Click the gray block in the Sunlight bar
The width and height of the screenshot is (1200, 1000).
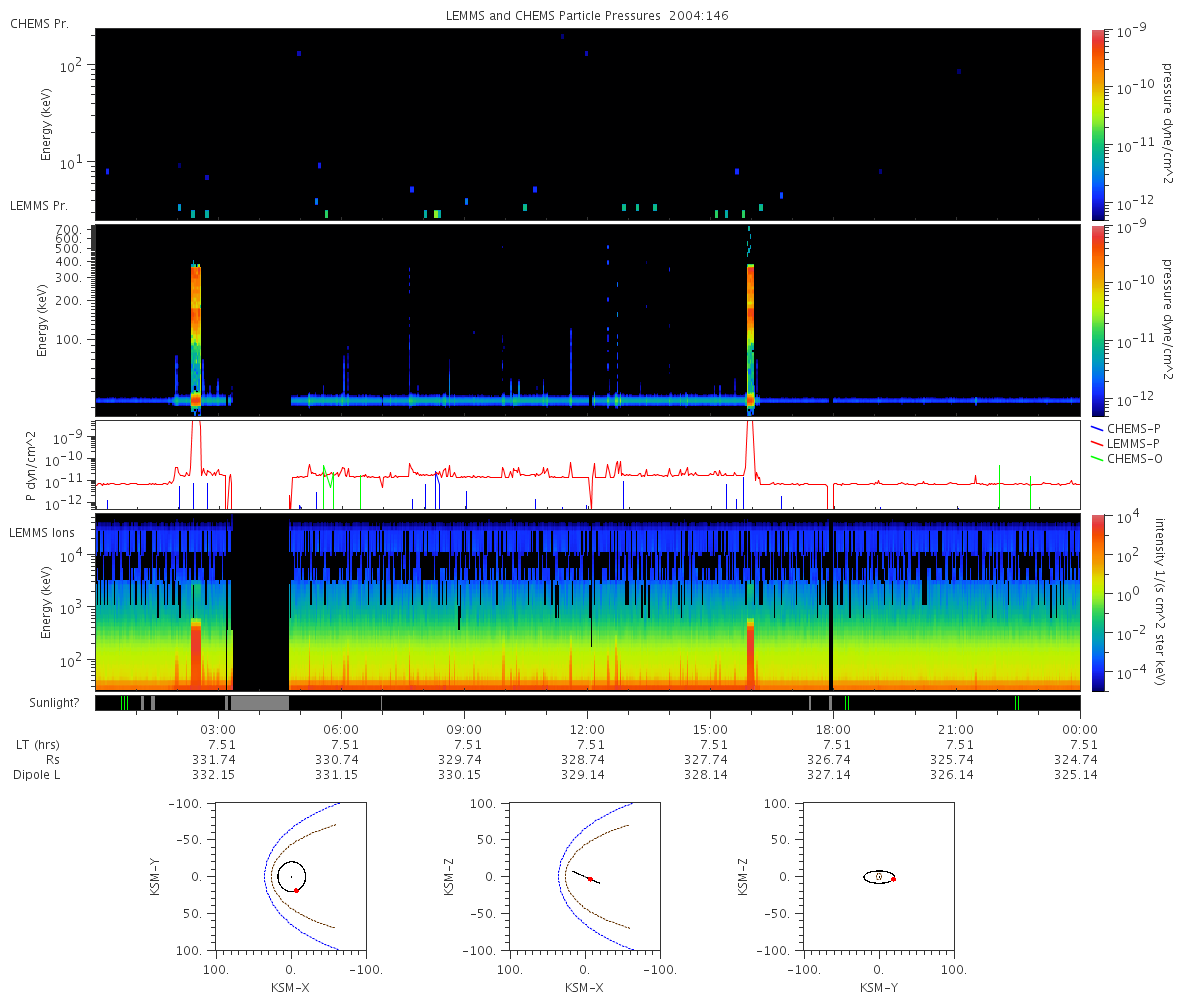[x=259, y=703]
